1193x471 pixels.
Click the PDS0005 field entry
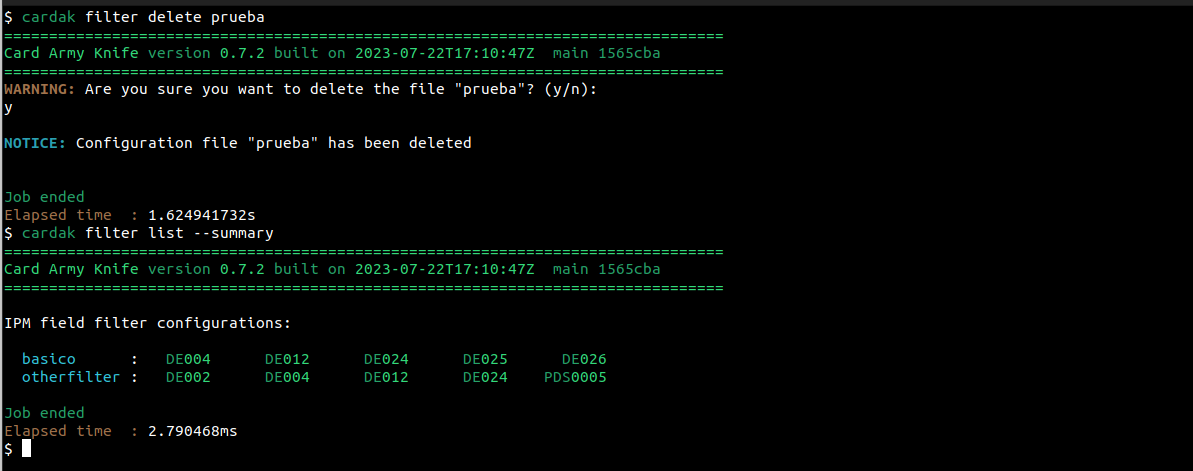575,377
